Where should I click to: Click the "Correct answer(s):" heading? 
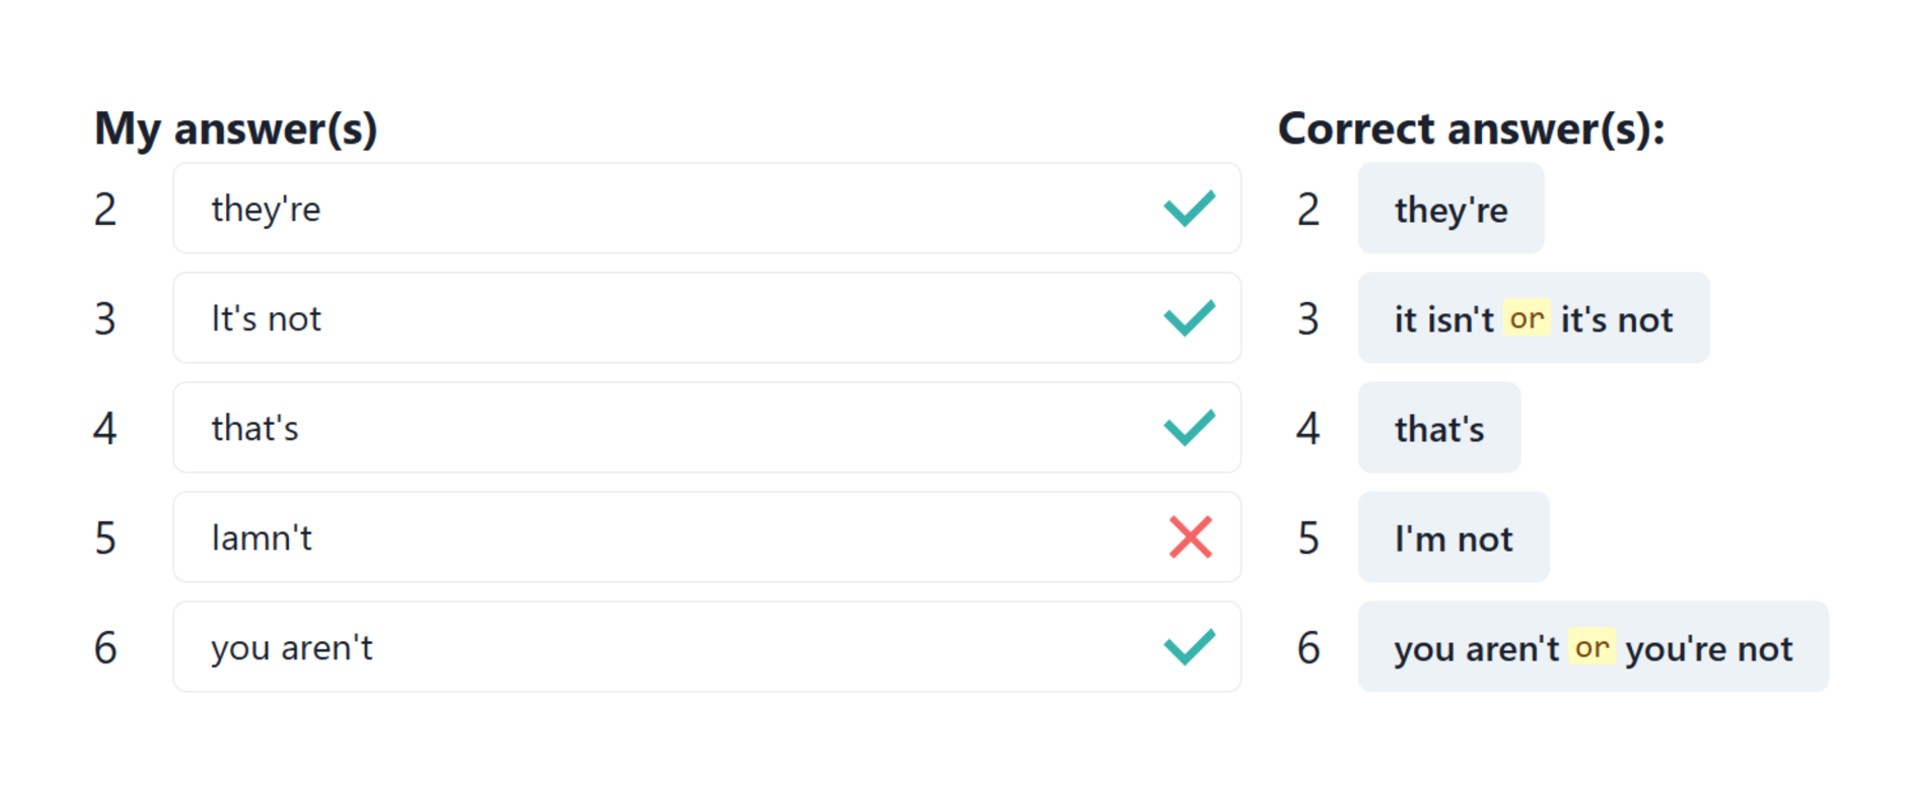pos(1471,129)
